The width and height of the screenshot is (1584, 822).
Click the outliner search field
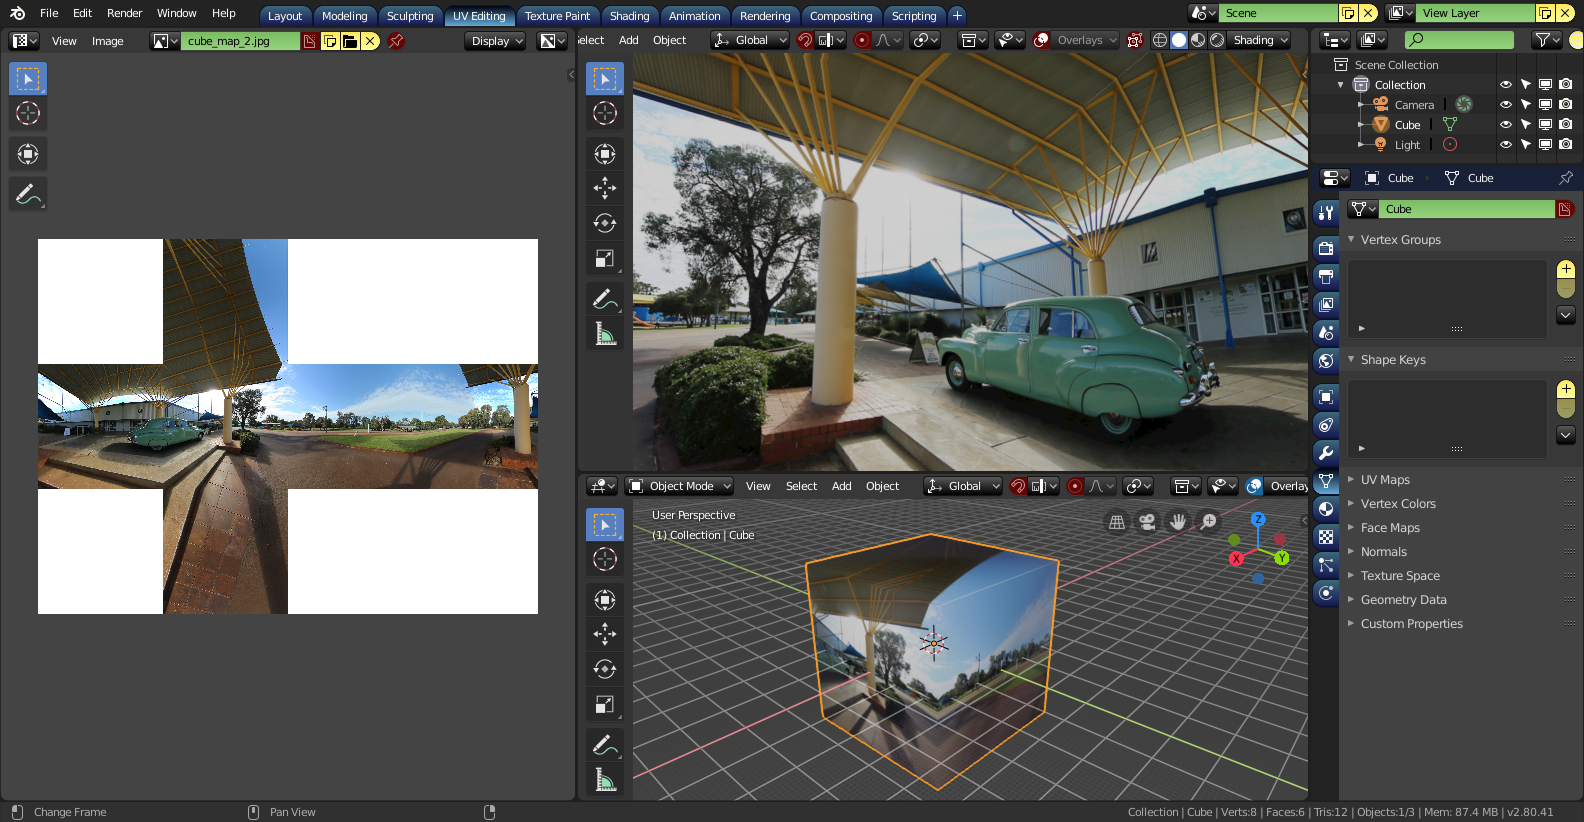1459,40
